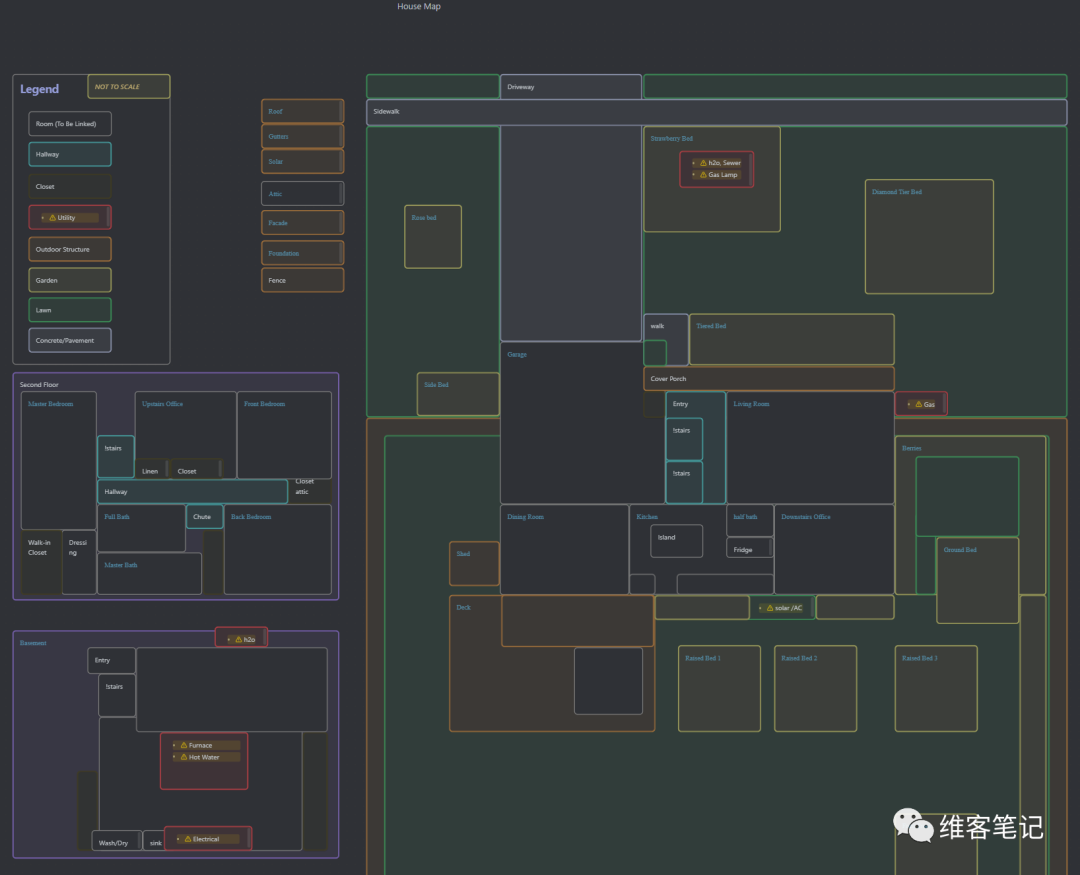Screen dimensions: 1080x875
Task: Select the NOT TO SCALE note
Action: point(129,87)
